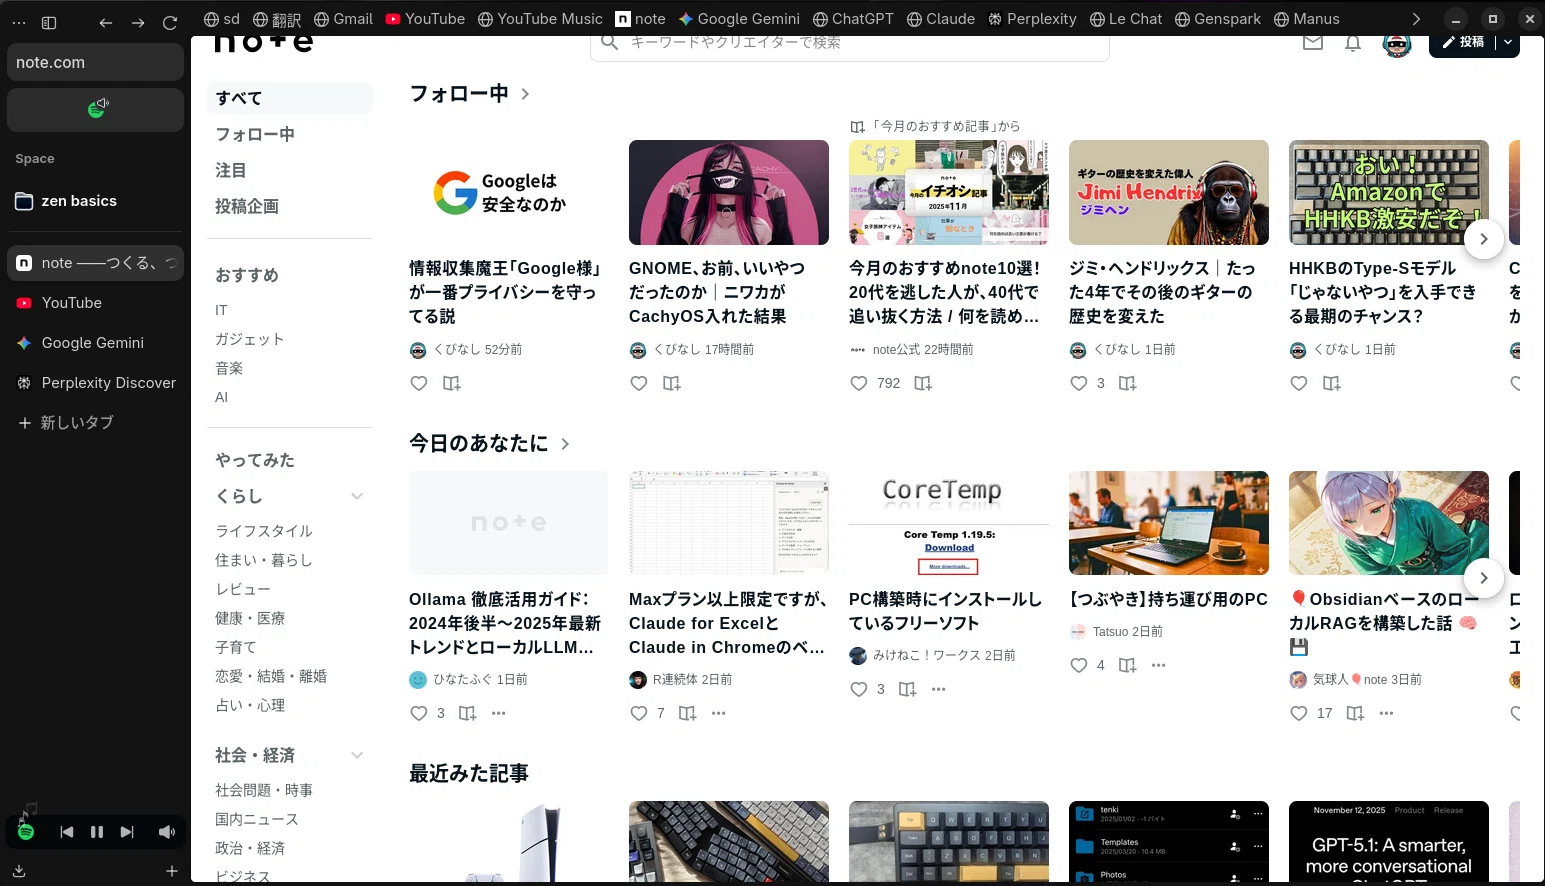Bookmark the Jimi Hendrix article
This screenshot has width=1545, height=886.
(x=1127, y=383)
